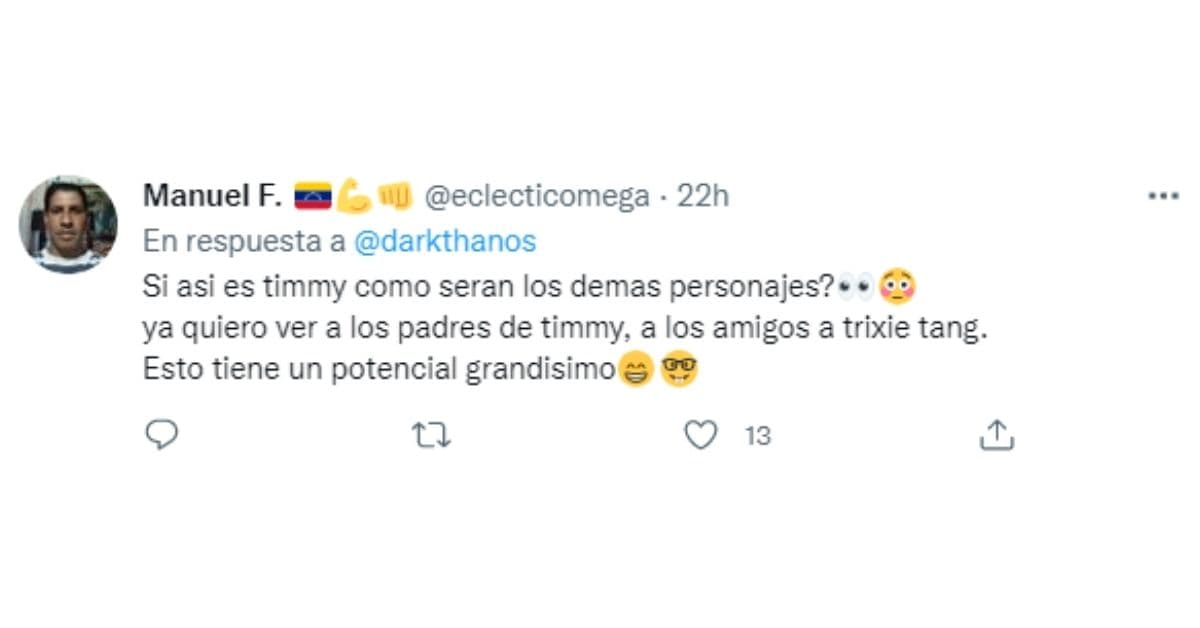Click the like count showing 13
The height and width of the screenshot is (628, 1200).
click(758, 435)
